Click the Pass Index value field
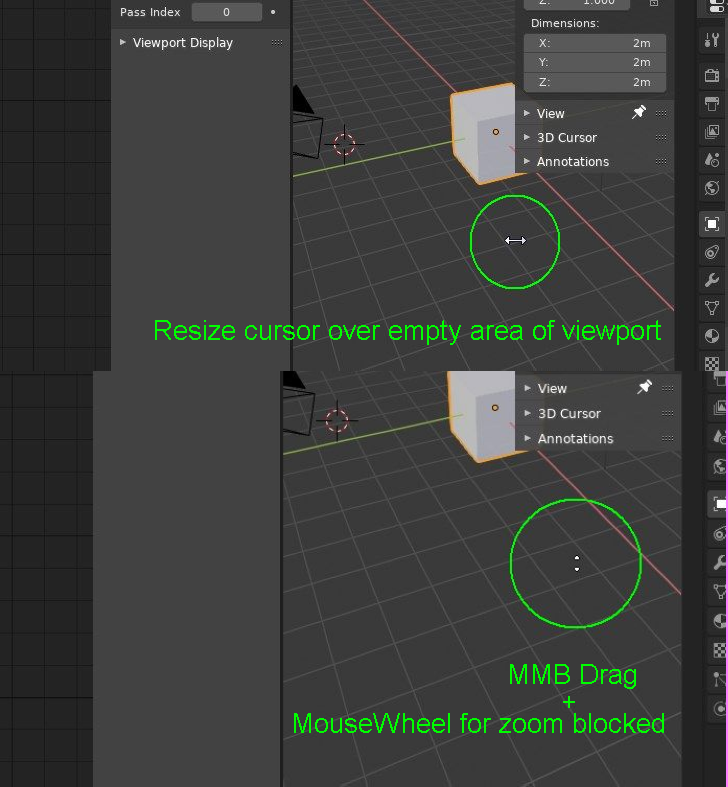 click(x=226, y=12)
